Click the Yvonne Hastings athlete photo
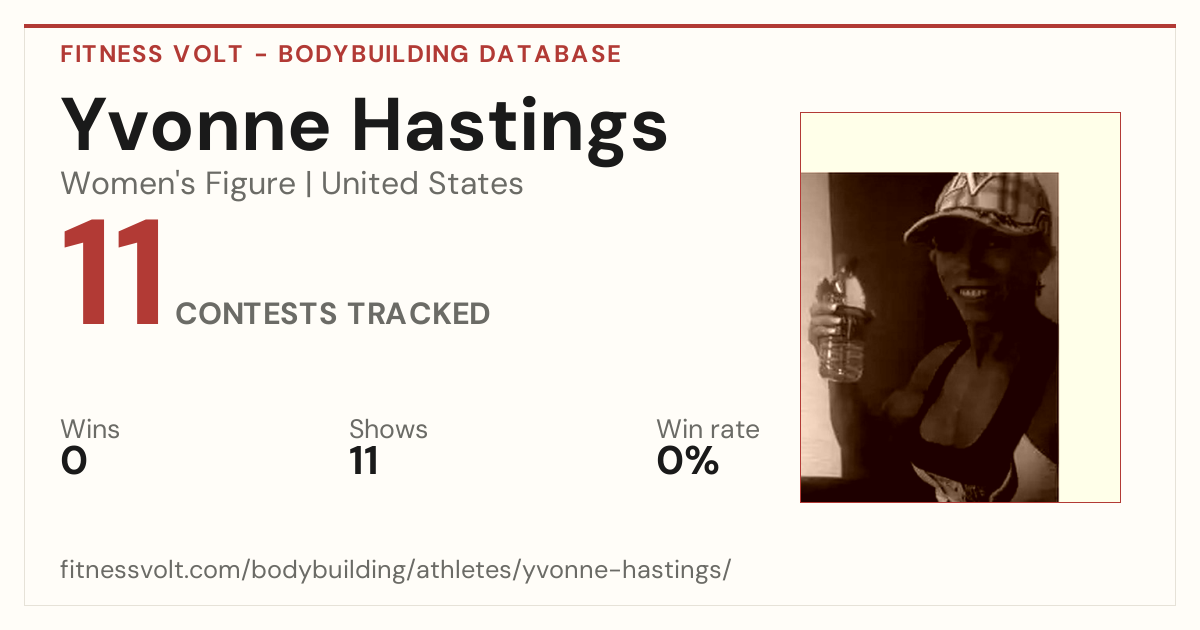The width and height of the screenshot is (1200, 630). pyautogui.click(x=930, y=337)
